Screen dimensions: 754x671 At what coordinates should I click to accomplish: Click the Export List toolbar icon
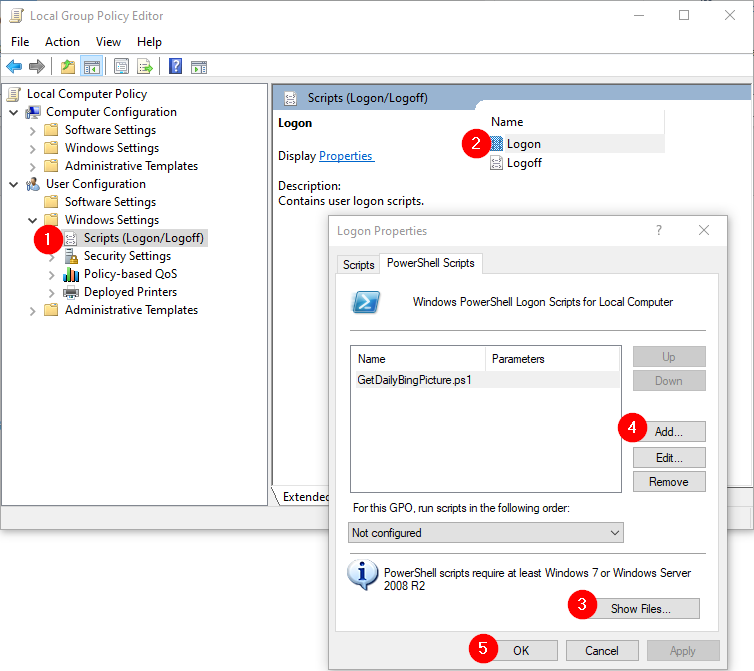(x=145, y=67)
